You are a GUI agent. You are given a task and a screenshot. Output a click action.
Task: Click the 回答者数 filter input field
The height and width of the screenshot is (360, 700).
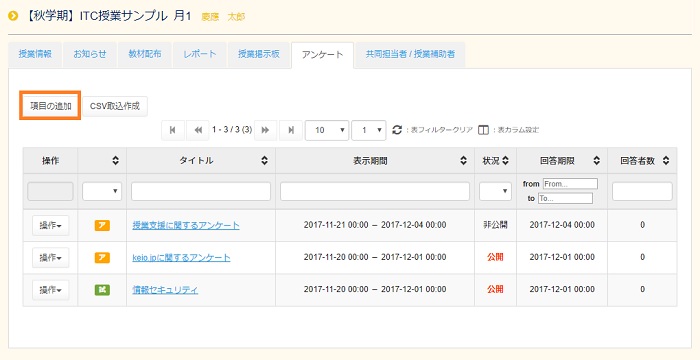[642, 191]
